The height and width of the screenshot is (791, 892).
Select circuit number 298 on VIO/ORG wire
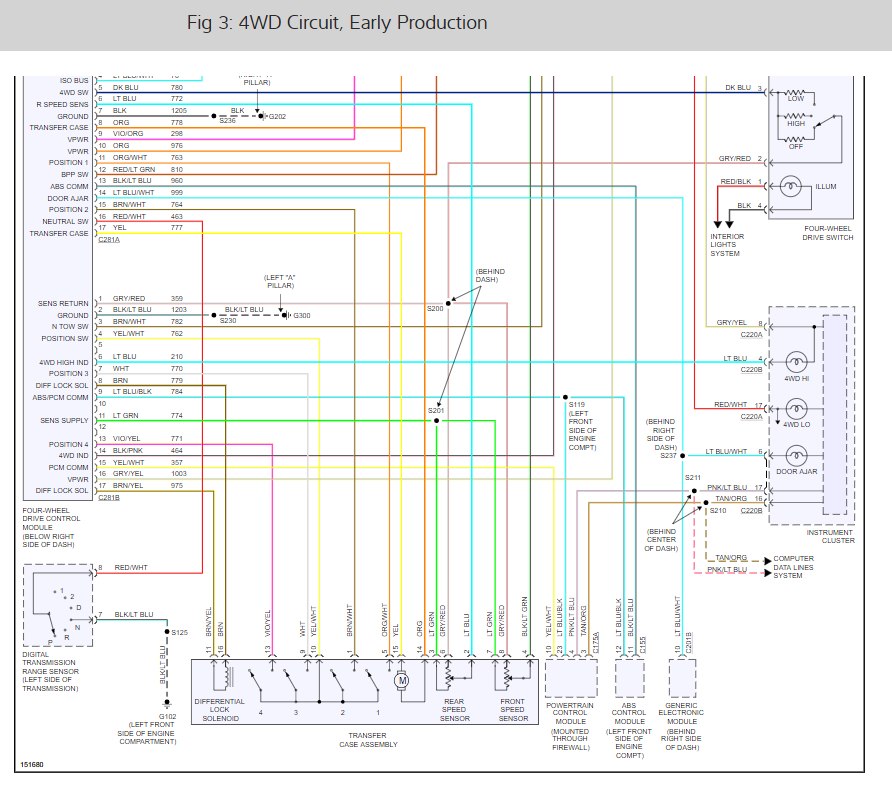(176, 134)
